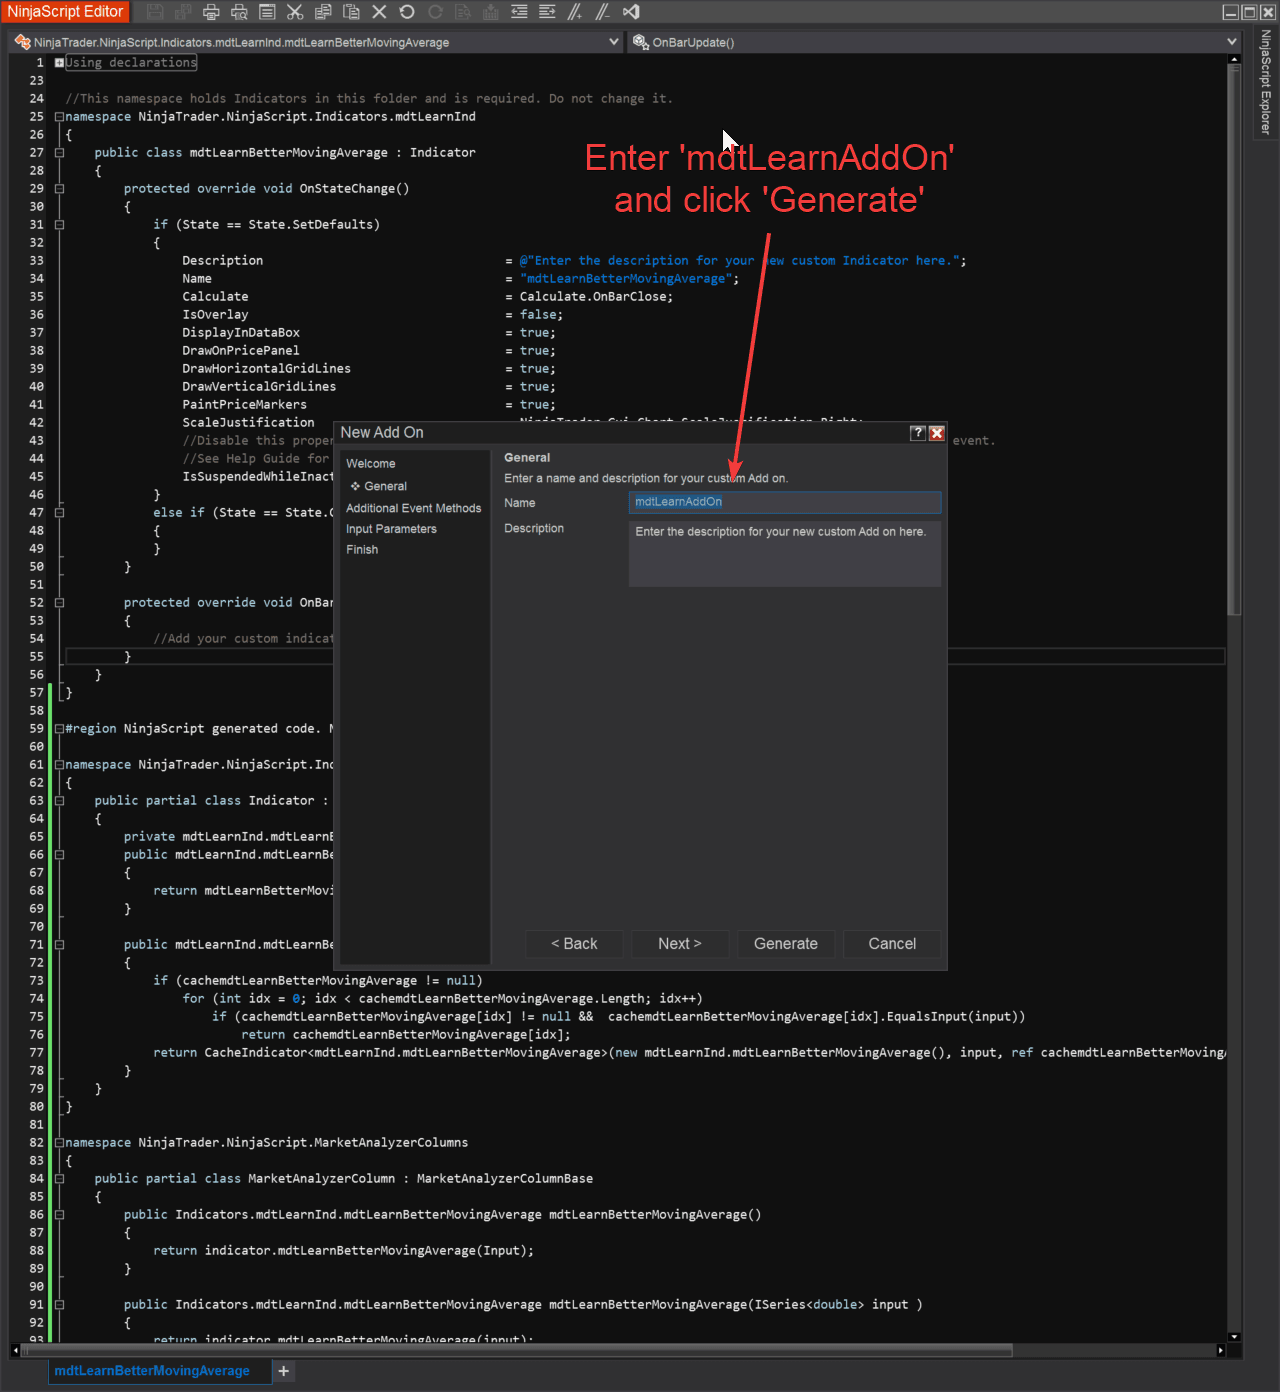The height and width of the screenshot is (1392, 1280).
Task: Uncomment selected lines using toolbar icon
Action: (x=603, y=12)
